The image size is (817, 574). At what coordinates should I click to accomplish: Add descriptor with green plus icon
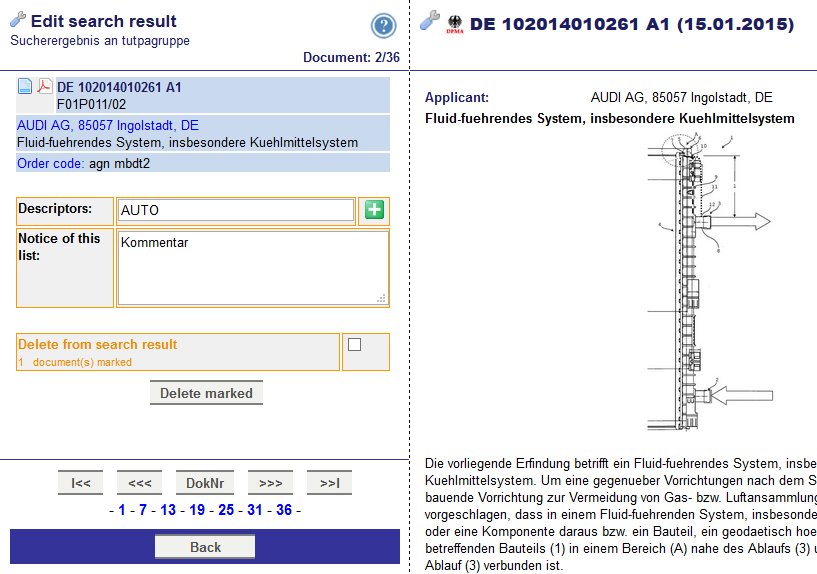(x=374, y=210)
